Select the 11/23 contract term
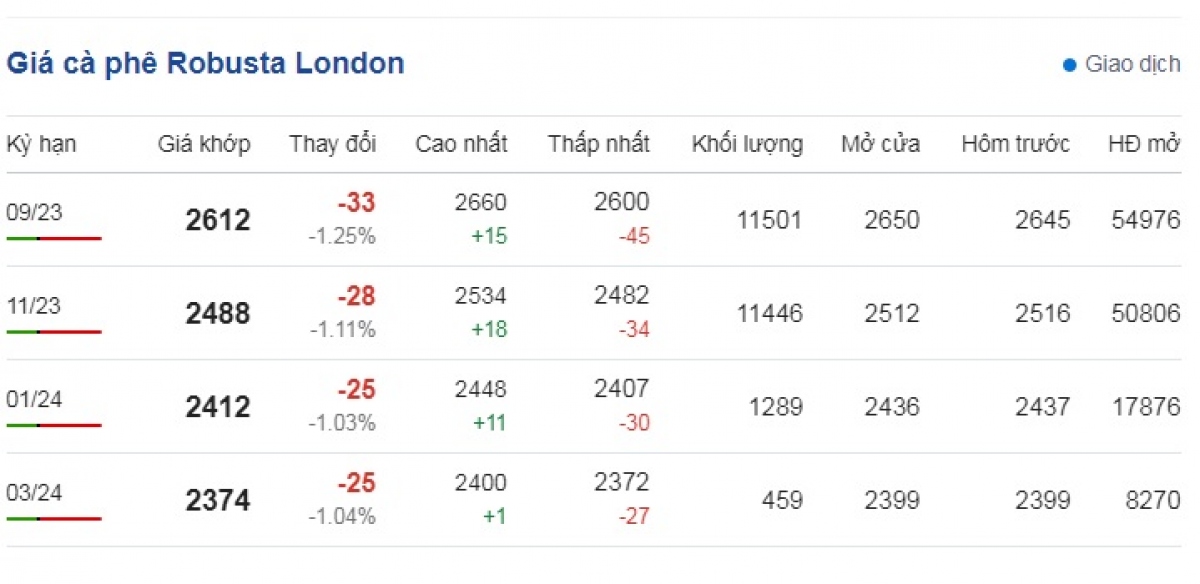Image resolution: width=1200 pixels, height=584 pixels. 33,305
